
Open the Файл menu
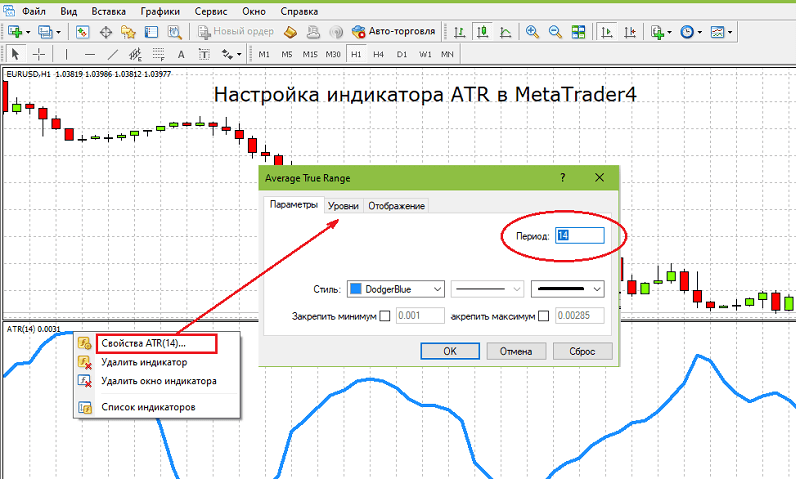pos(34,11)
